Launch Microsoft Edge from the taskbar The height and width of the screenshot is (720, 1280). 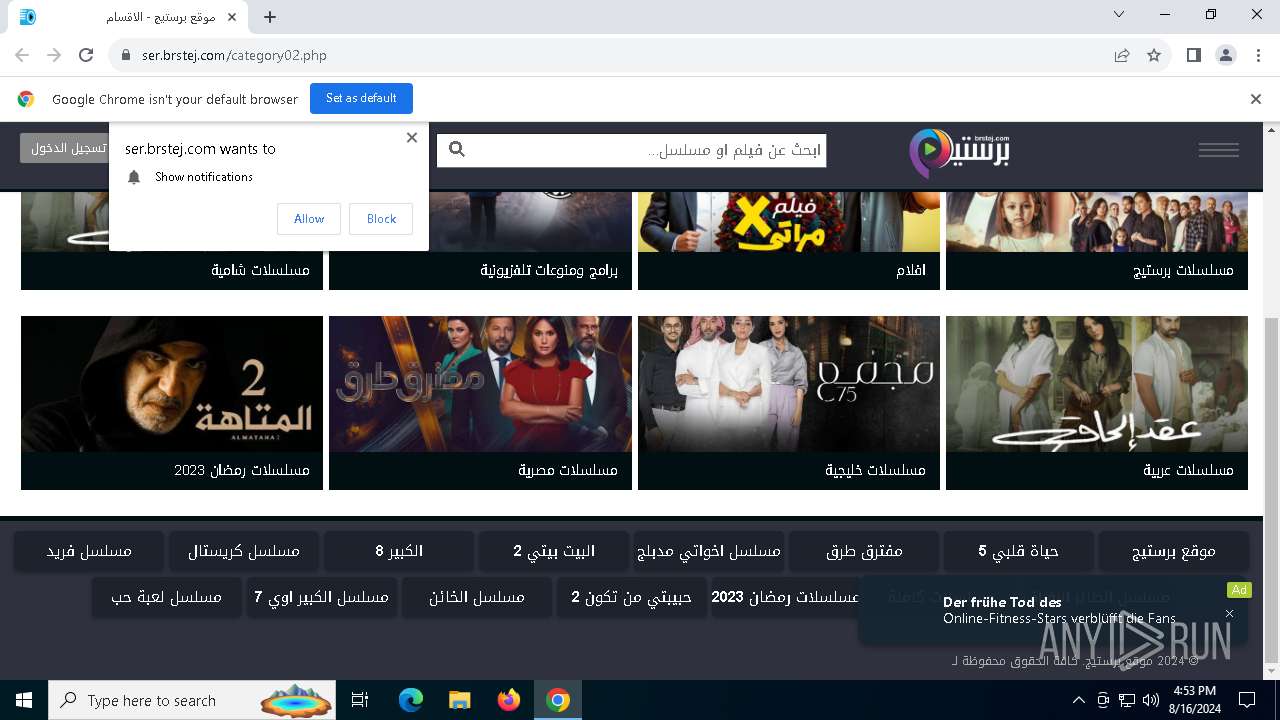point(411,700)
